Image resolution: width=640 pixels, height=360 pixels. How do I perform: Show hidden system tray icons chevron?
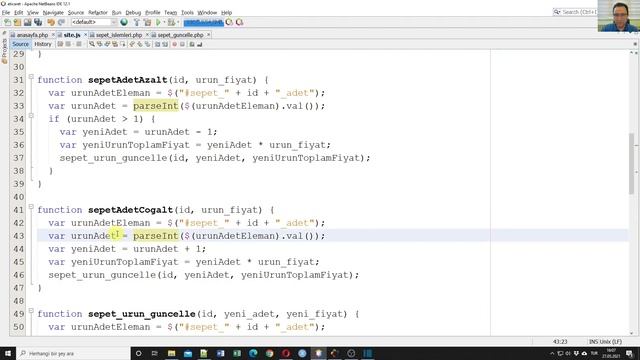(x=552, y=353)
